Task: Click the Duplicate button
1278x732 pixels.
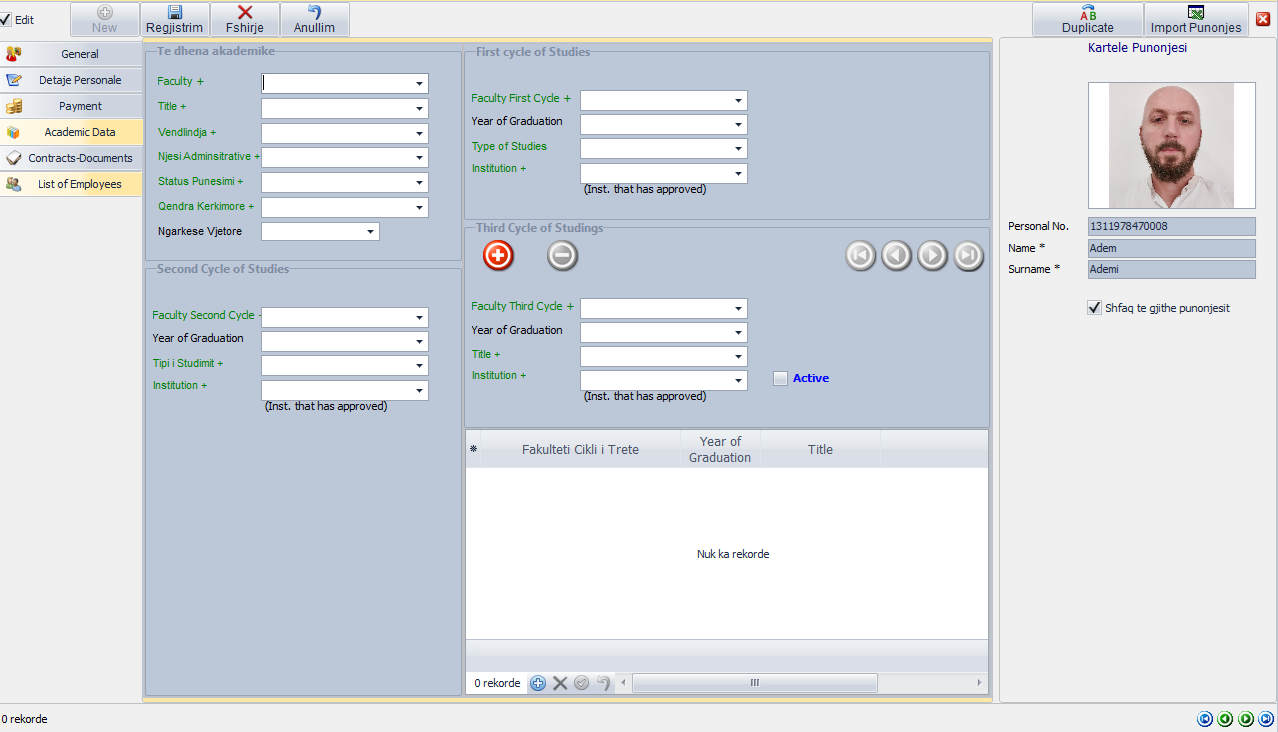Action: [x=1087, y=19]
